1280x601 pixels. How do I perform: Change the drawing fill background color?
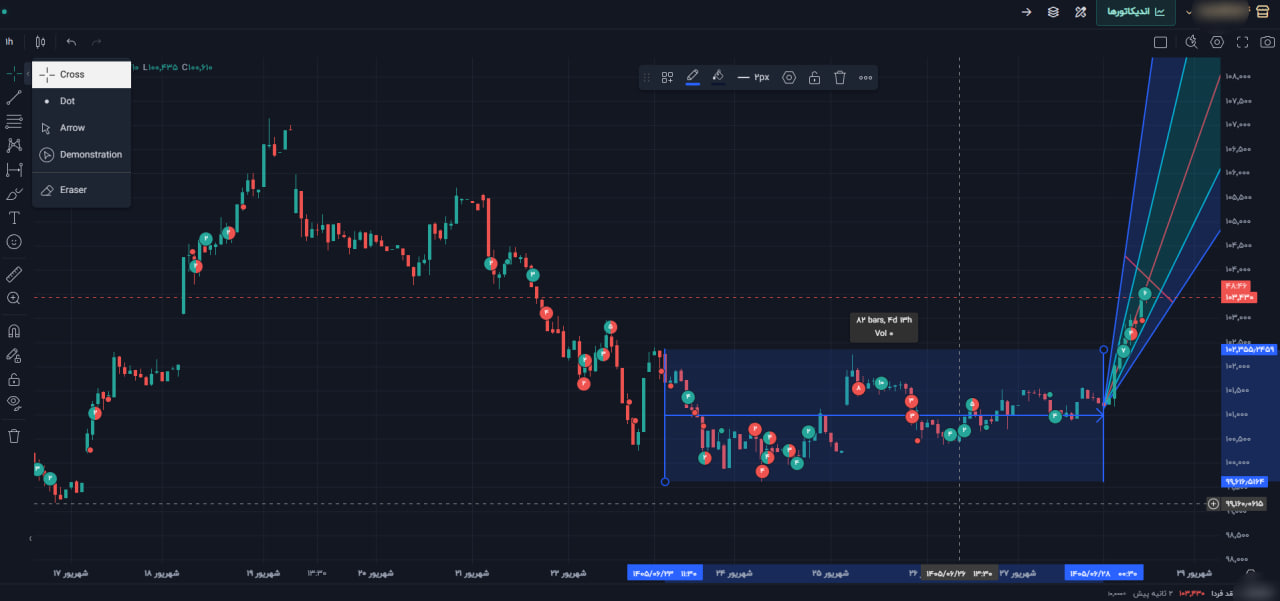pos(717,77)
